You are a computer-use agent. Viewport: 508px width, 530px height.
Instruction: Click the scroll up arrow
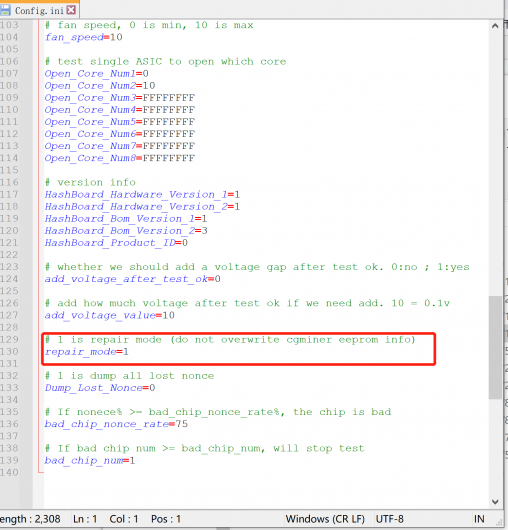tap(495, 26)
